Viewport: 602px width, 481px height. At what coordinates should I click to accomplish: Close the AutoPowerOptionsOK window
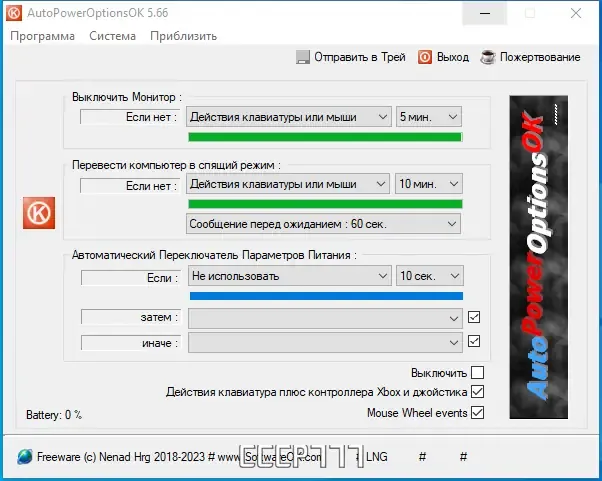(576, 13)
